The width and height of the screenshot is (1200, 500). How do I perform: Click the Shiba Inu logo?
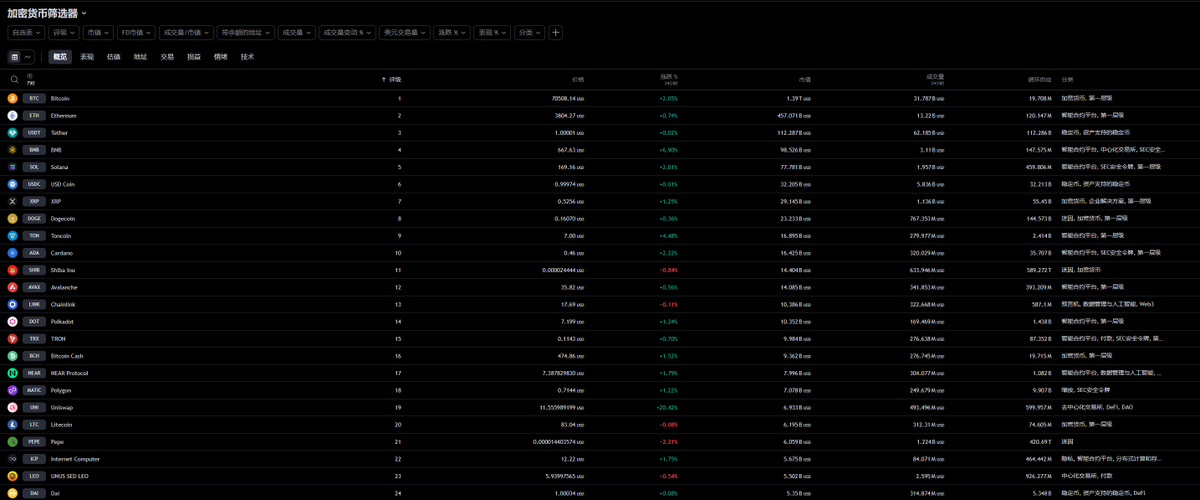13,270
